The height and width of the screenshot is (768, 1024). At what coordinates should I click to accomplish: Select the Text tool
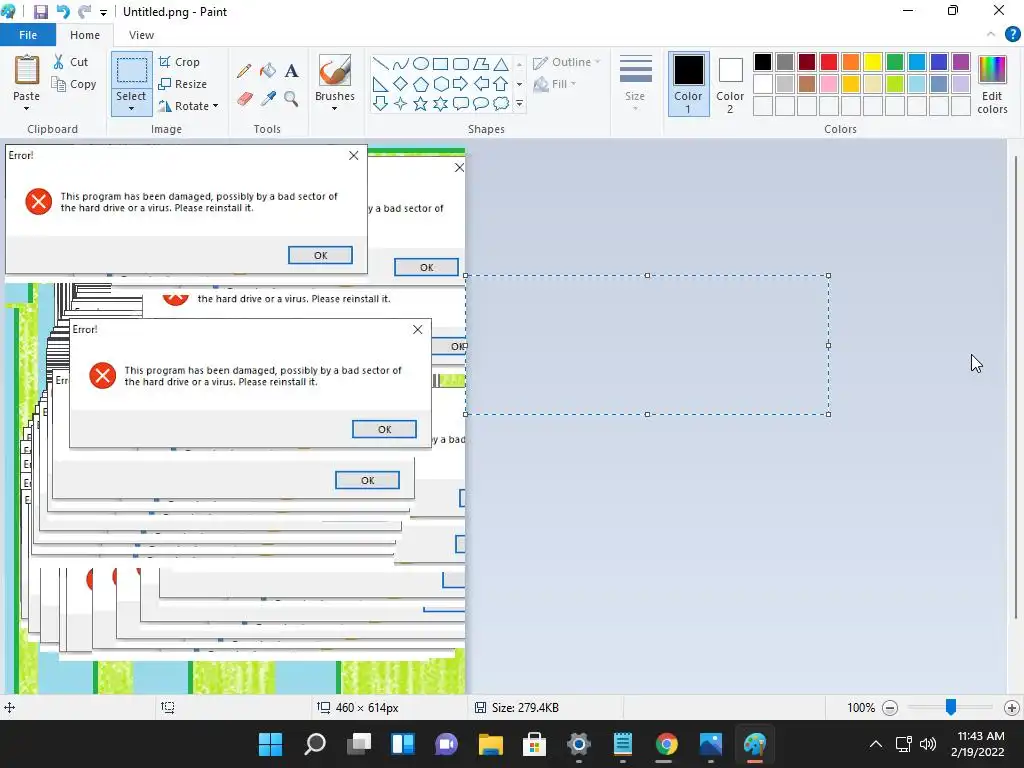pos(291,71)
